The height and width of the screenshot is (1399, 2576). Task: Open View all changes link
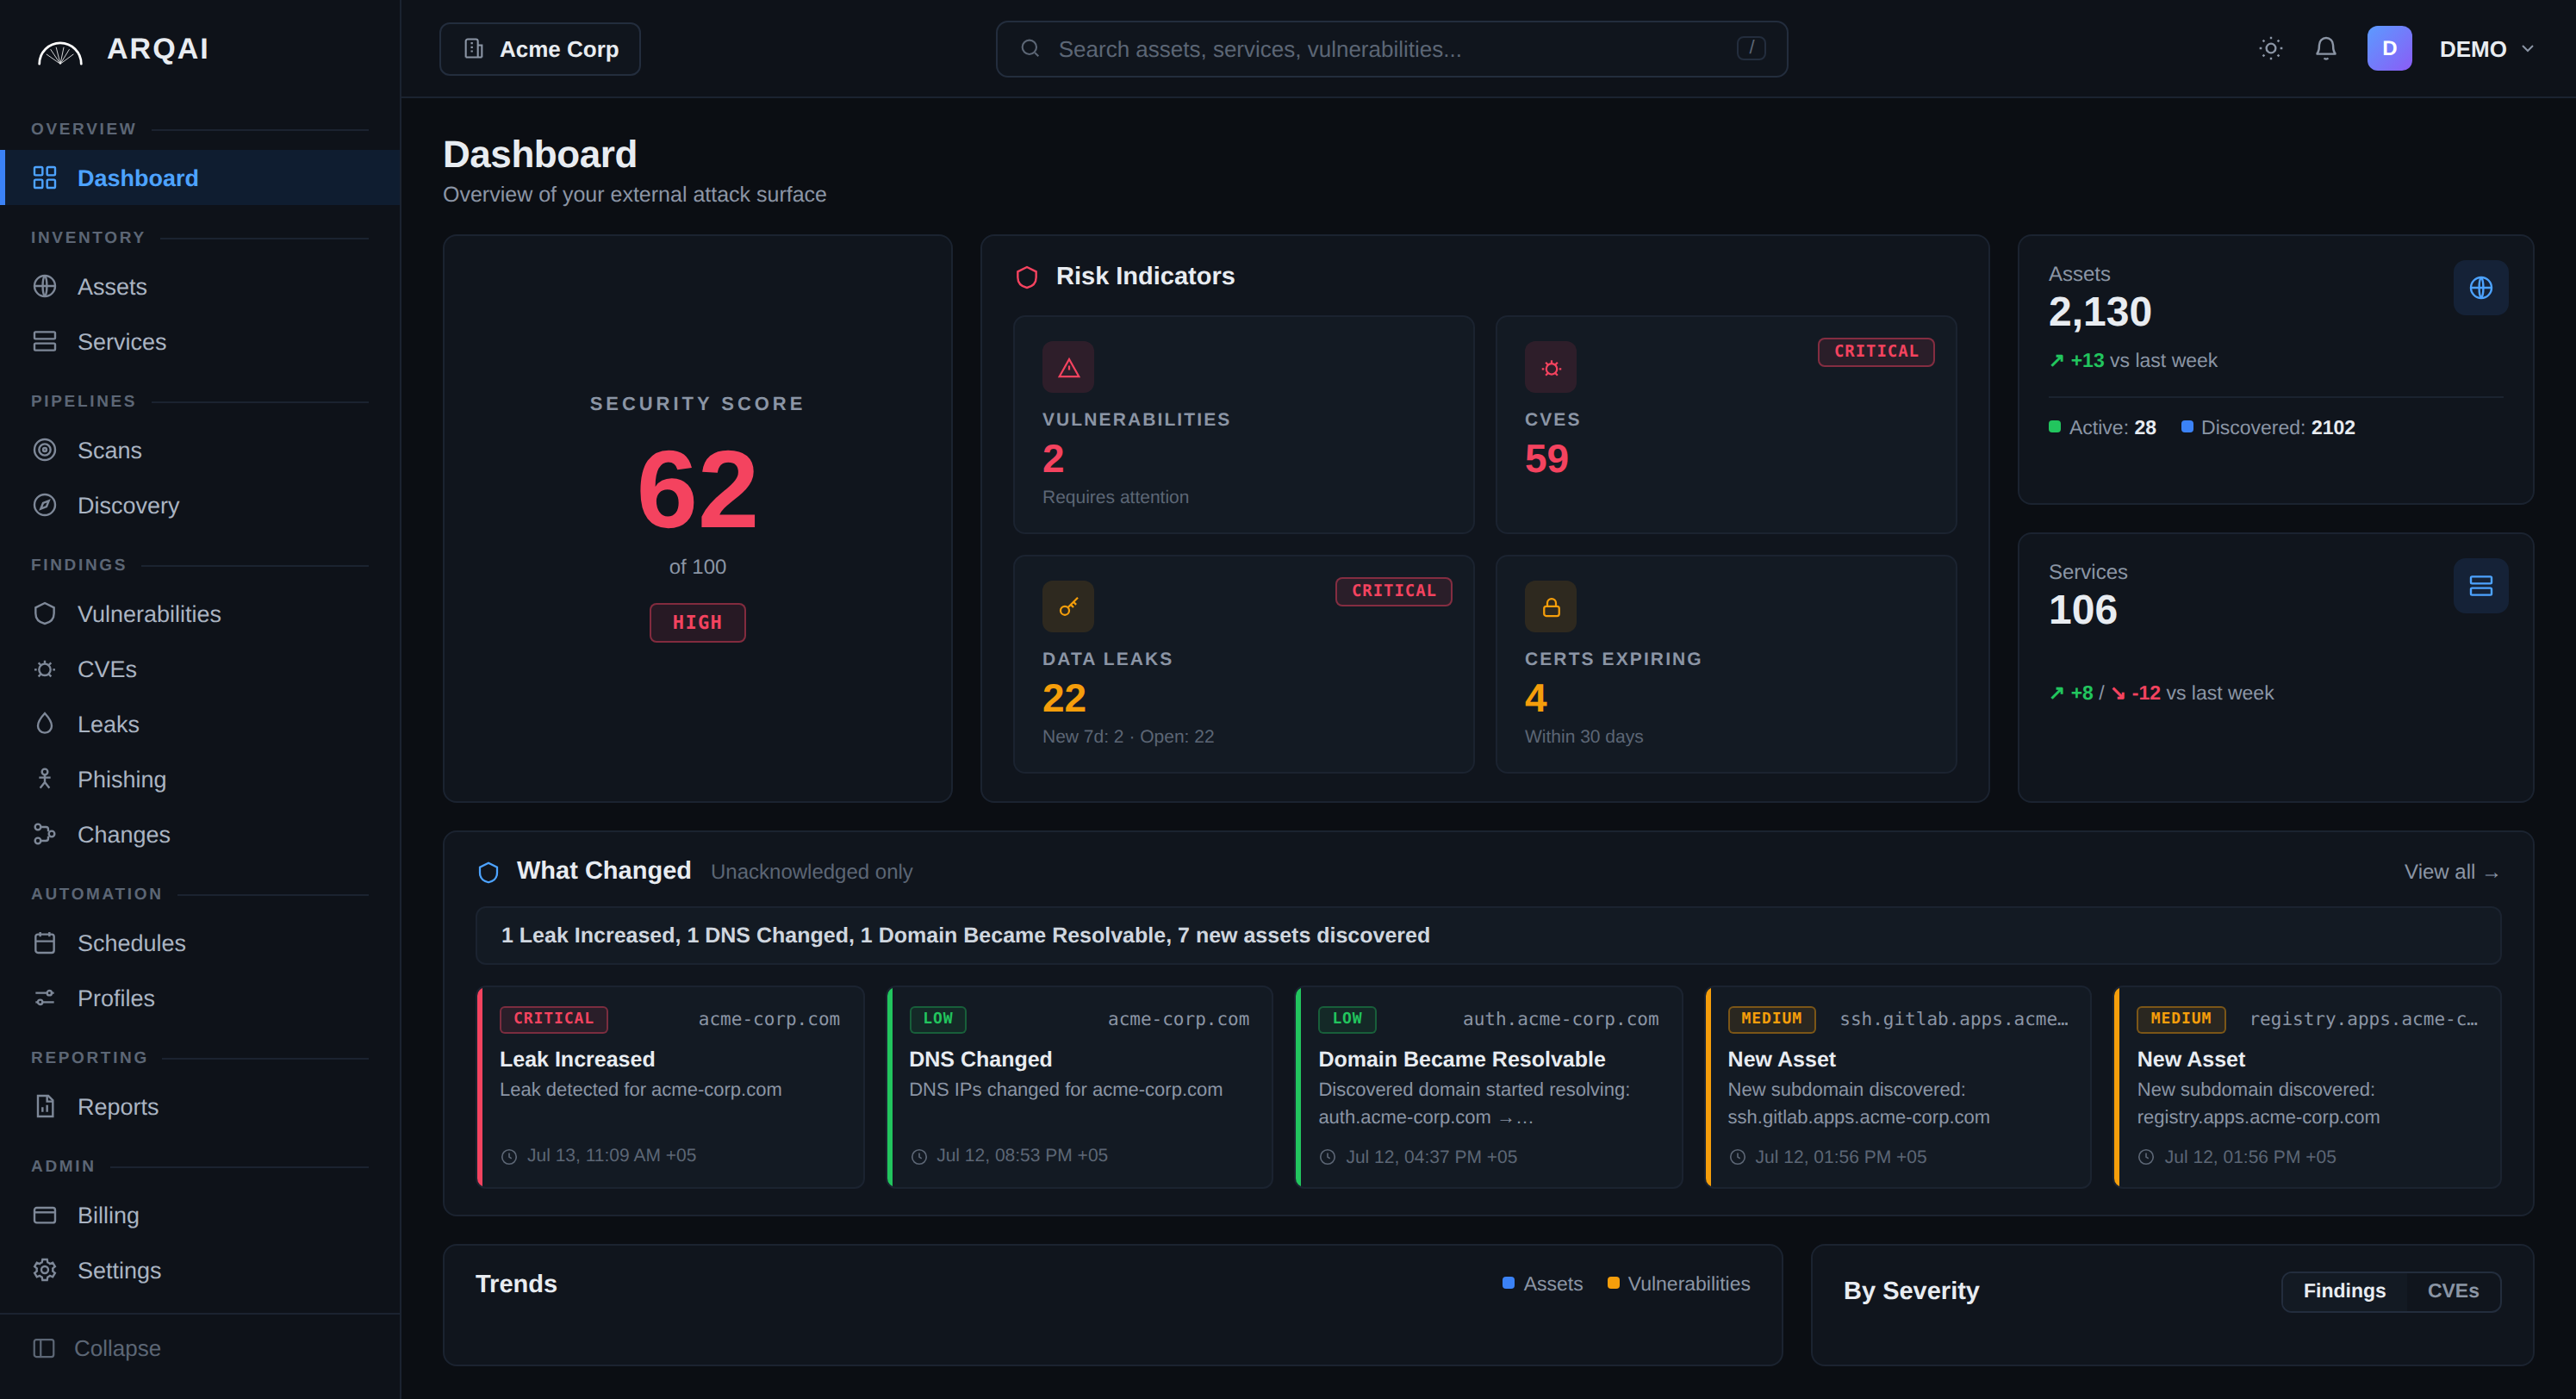pyautogui.click(x=2451, y=872)
